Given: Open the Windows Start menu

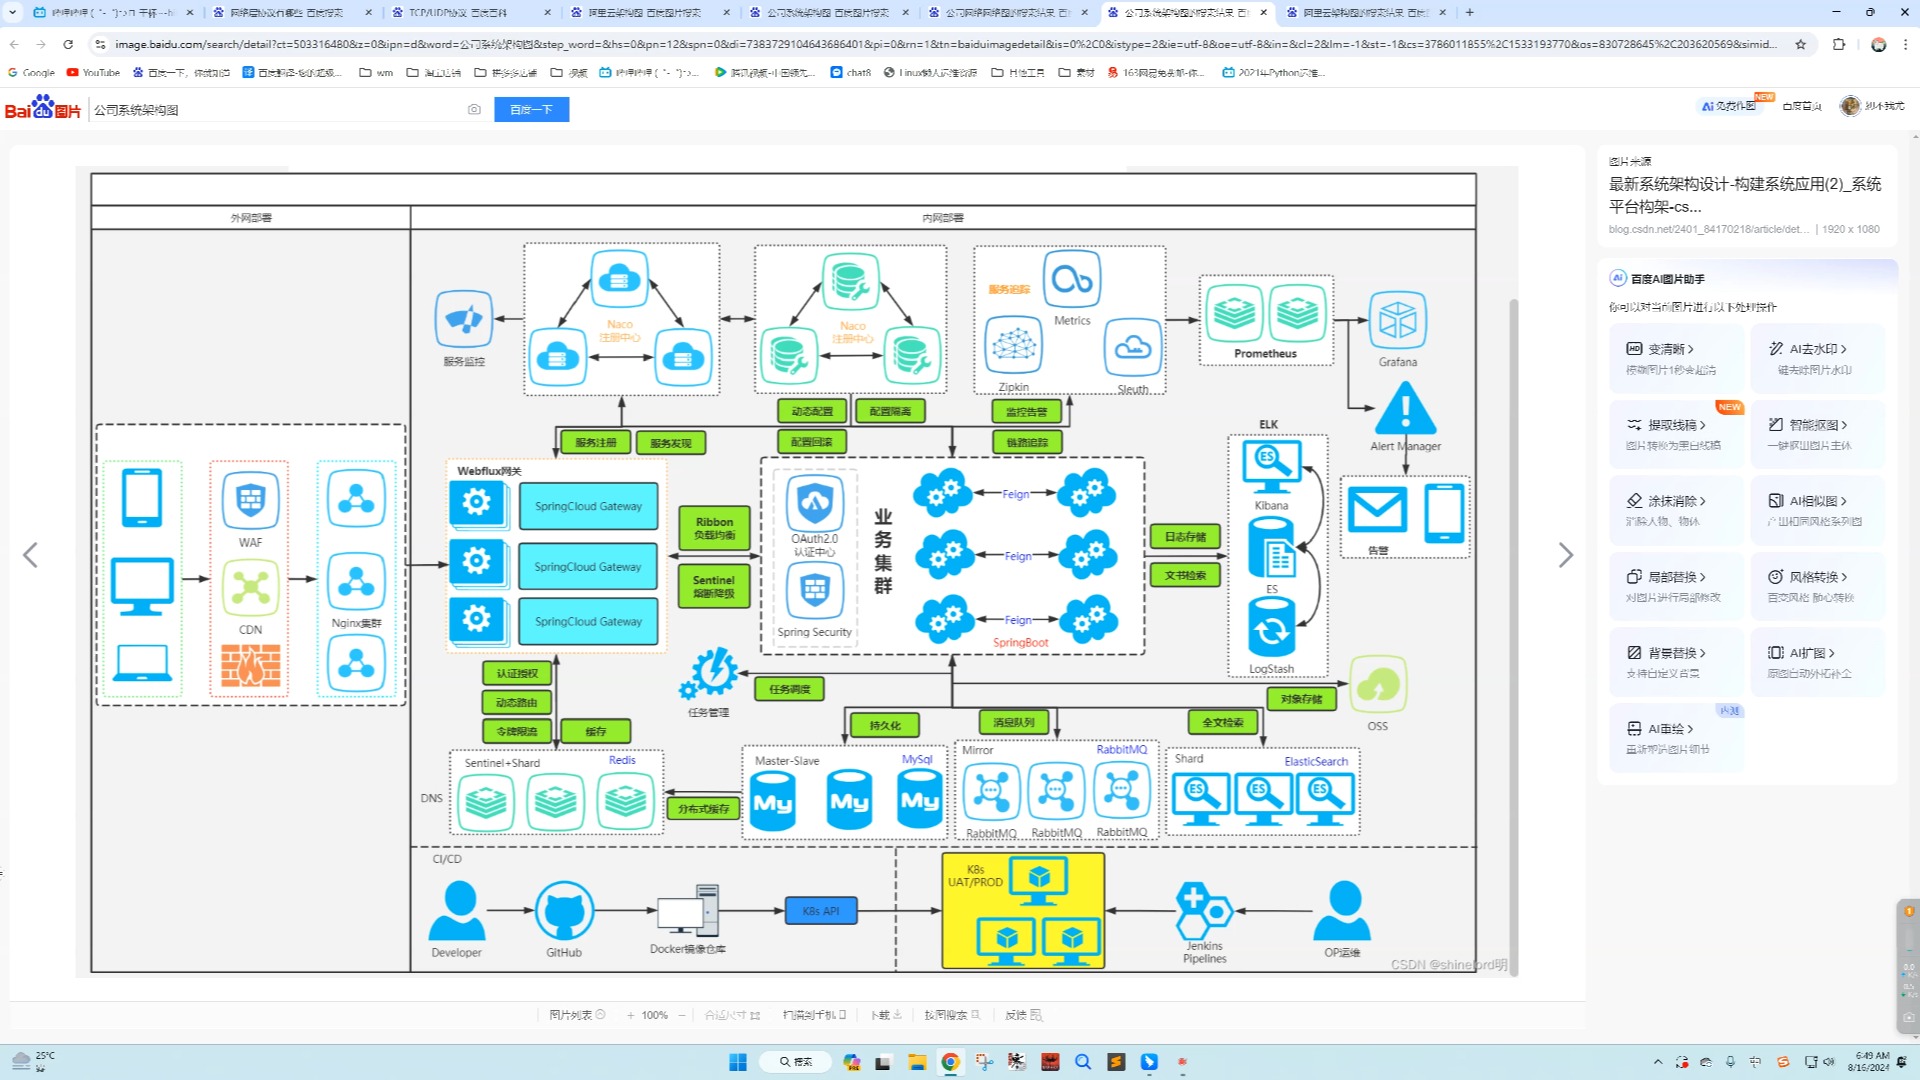Looking at the screenshot, I should (x=738, y=1062).
